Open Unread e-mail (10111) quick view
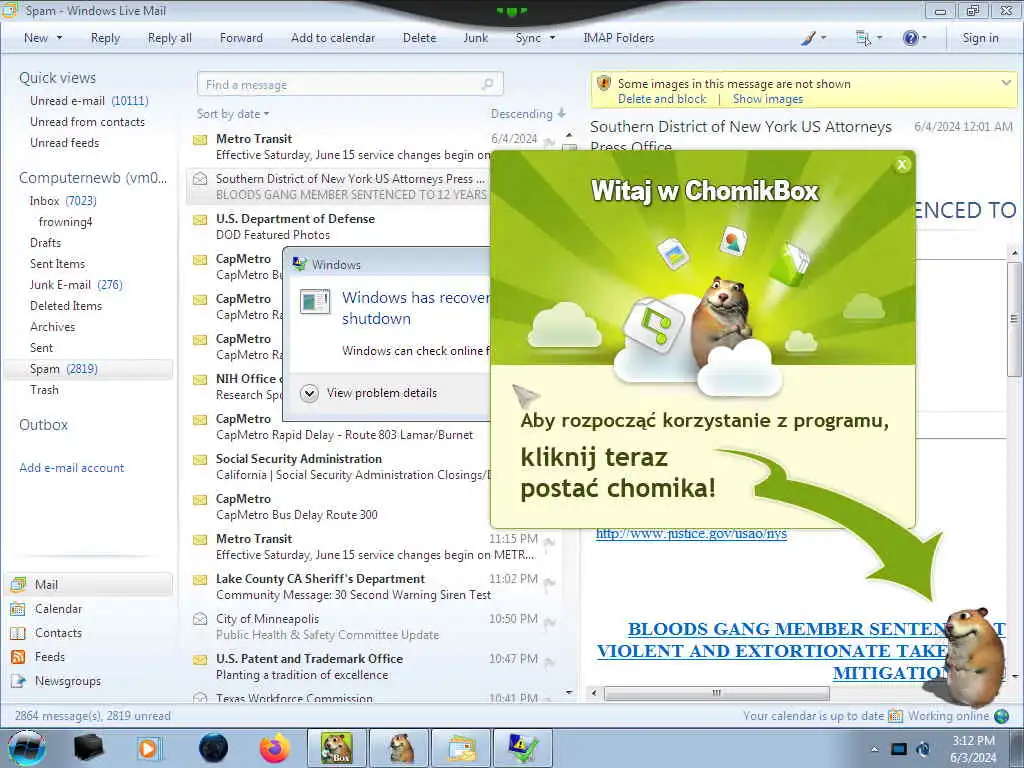The width and height of the screenshot is (1024, 768). pos(89,101)
